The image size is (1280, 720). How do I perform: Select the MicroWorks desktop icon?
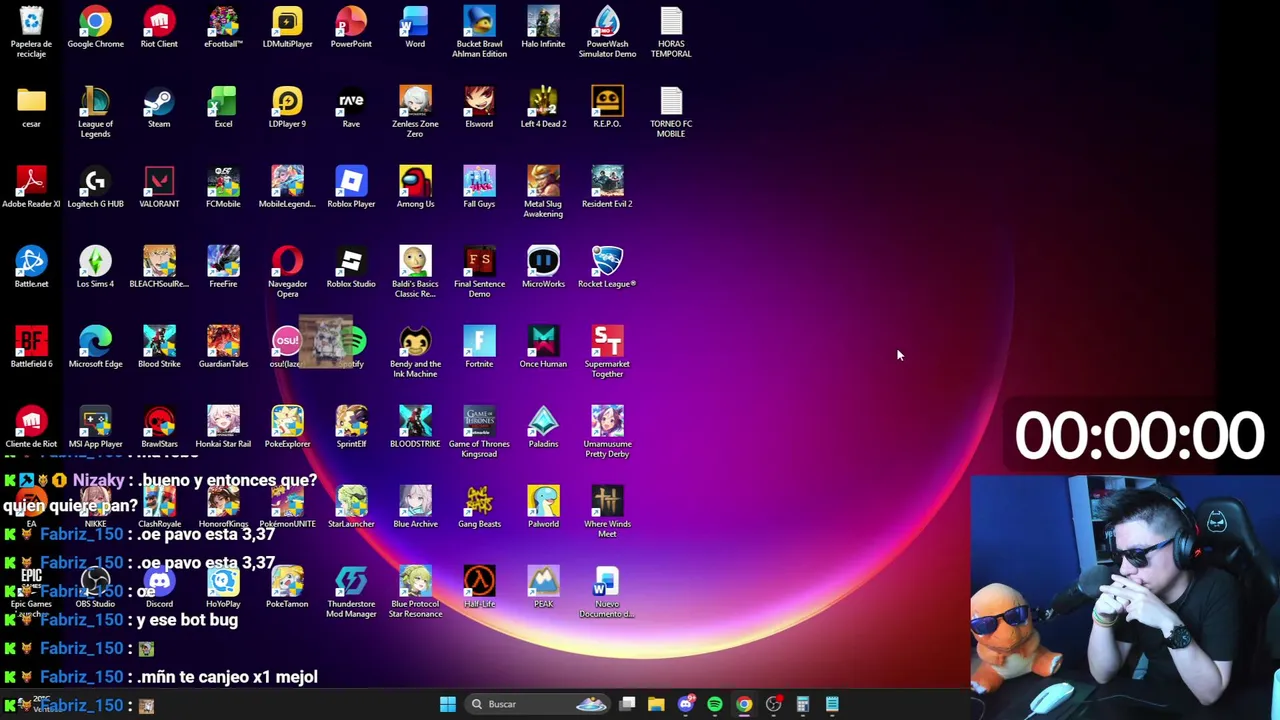(x=543, y=268)
